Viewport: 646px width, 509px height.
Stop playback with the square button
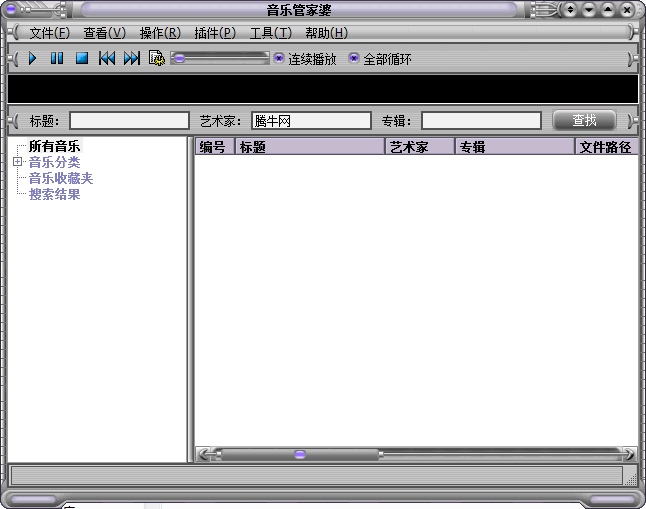pyautogui.click(x=82, y=58)
